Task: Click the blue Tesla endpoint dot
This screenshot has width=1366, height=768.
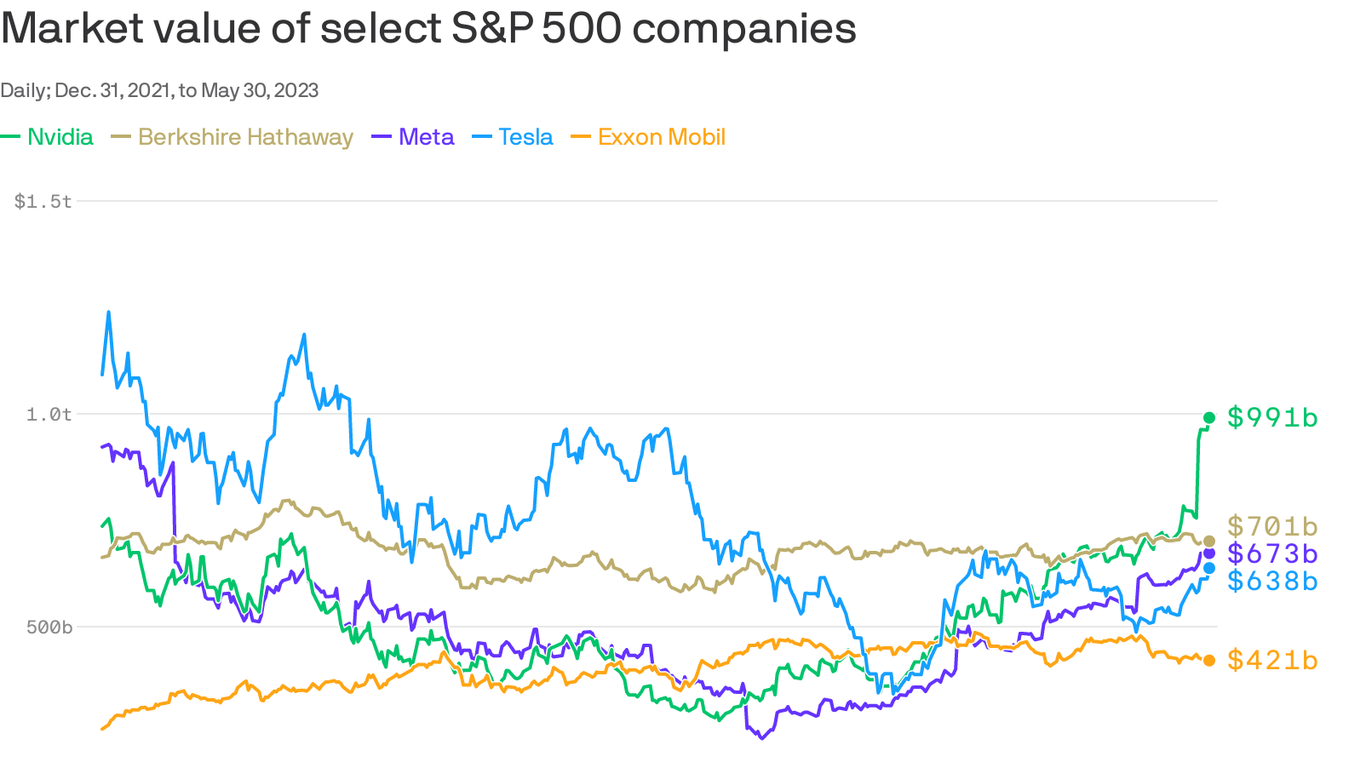Action: tap(1209, 568)
